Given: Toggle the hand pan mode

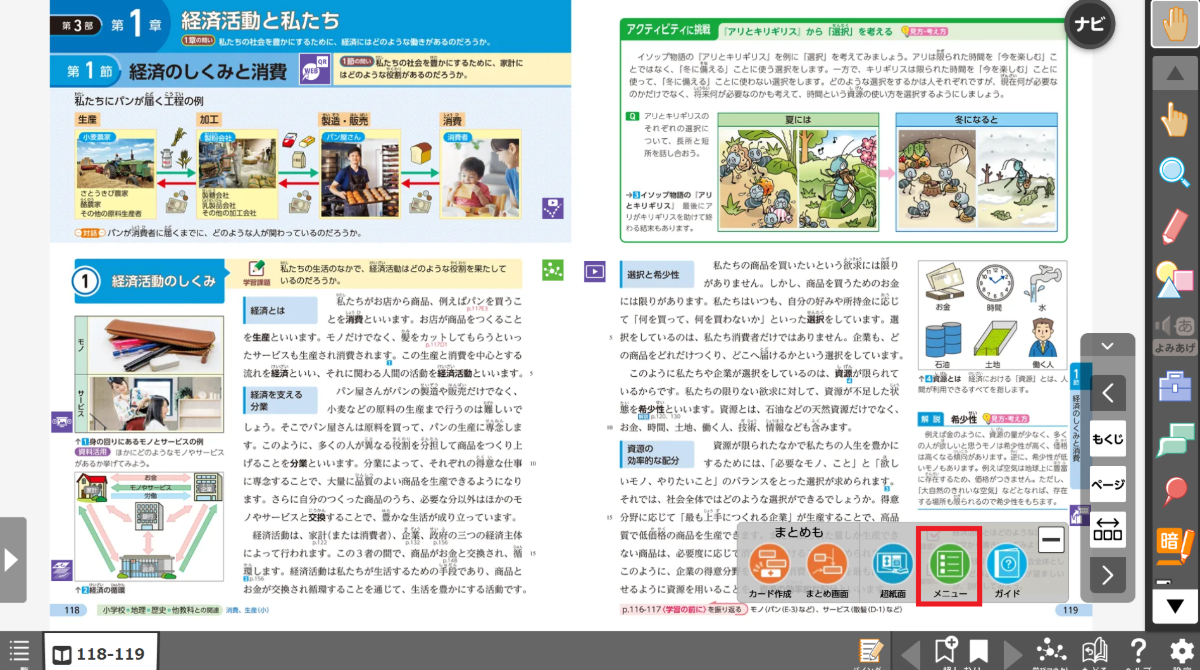Looking at the screenshot, I should [x=1175, y=25].
